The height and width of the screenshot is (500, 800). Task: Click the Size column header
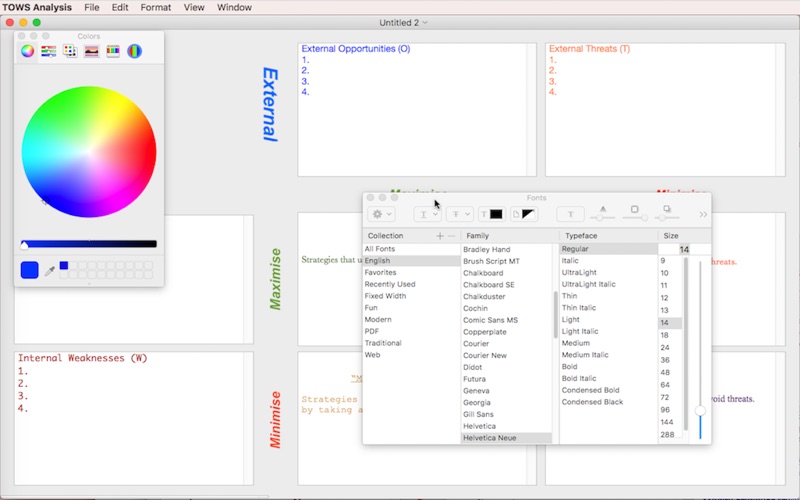685,236
